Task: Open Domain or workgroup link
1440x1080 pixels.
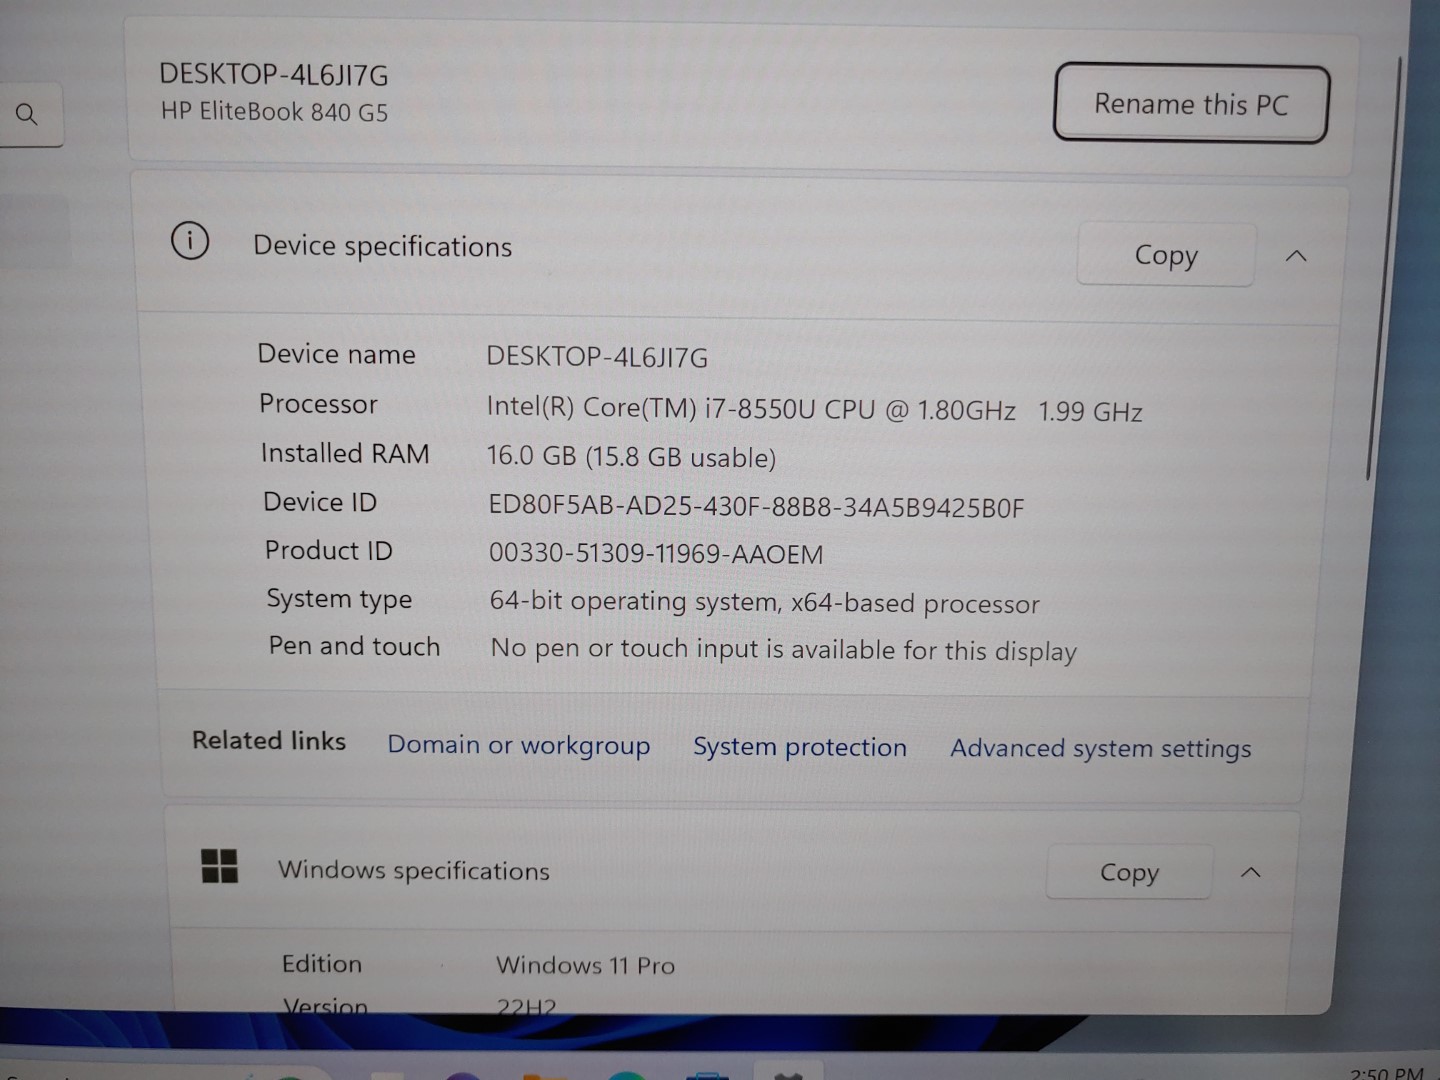Action: click(x=518, y=745)
